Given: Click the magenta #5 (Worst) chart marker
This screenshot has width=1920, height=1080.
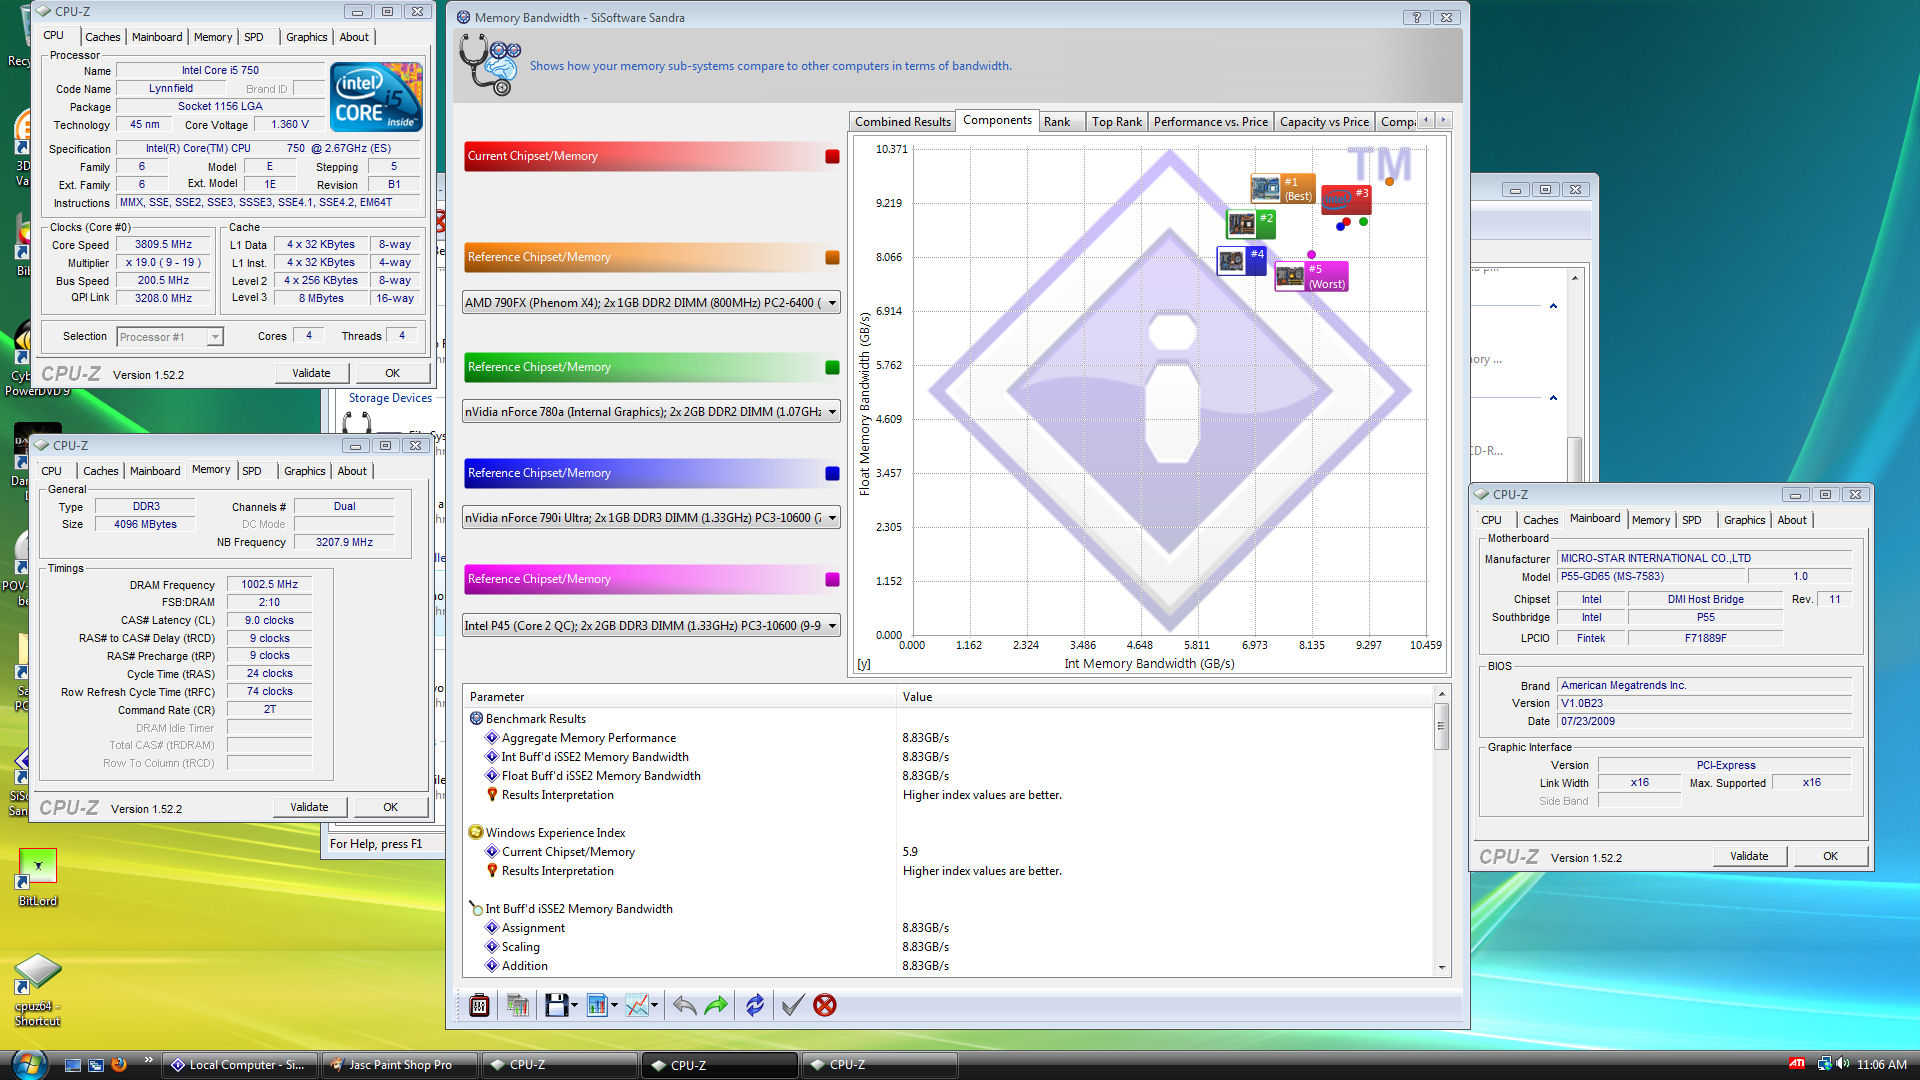Looking at the screenshot, I should click(x=1311, y=276).
